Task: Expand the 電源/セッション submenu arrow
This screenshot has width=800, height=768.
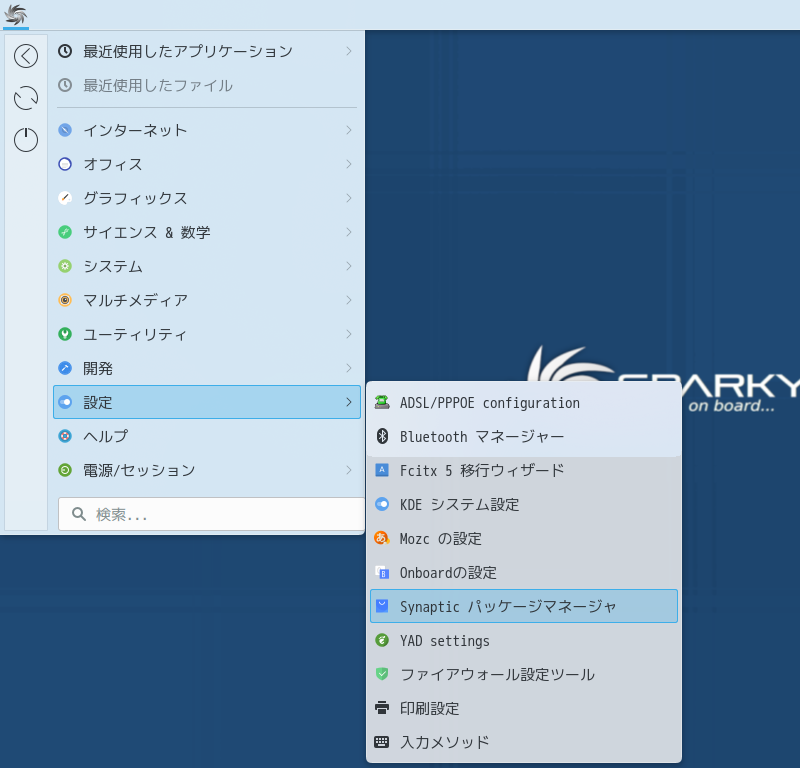Action: (x=349, y=470)
